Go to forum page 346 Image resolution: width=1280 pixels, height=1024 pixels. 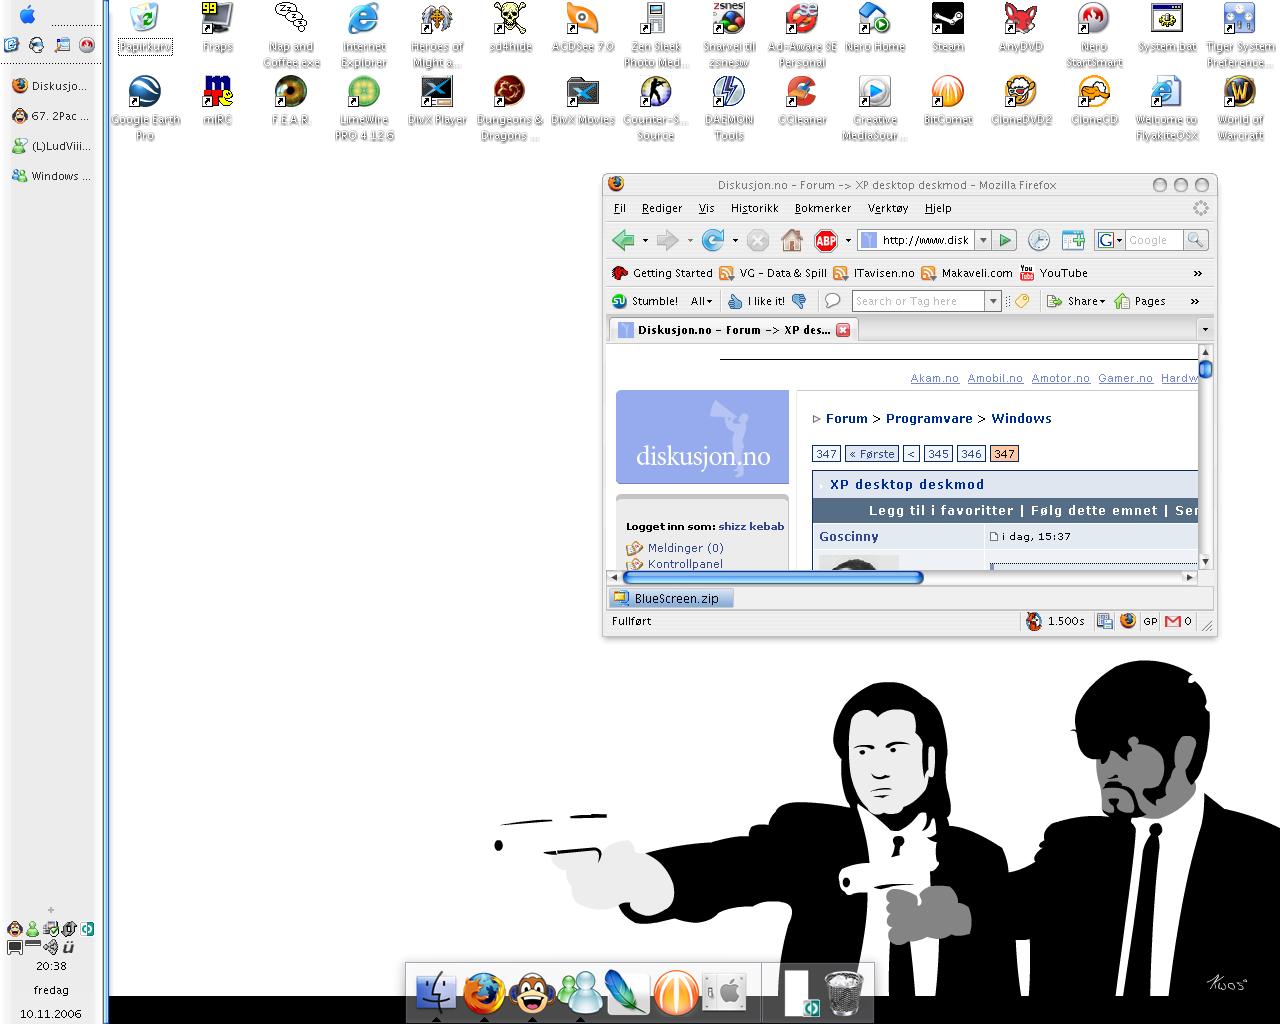(x=971, y=454)
